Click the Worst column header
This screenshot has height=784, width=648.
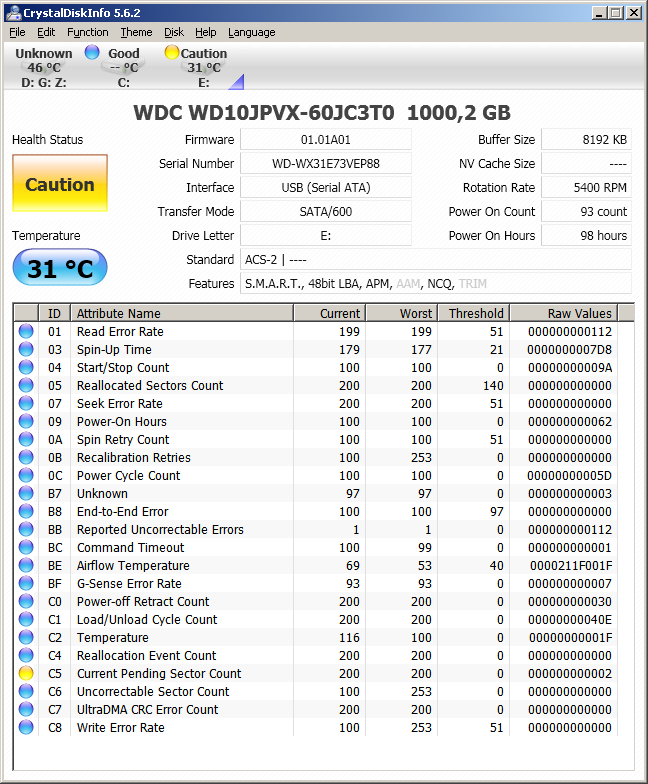(x=402, y=314)
